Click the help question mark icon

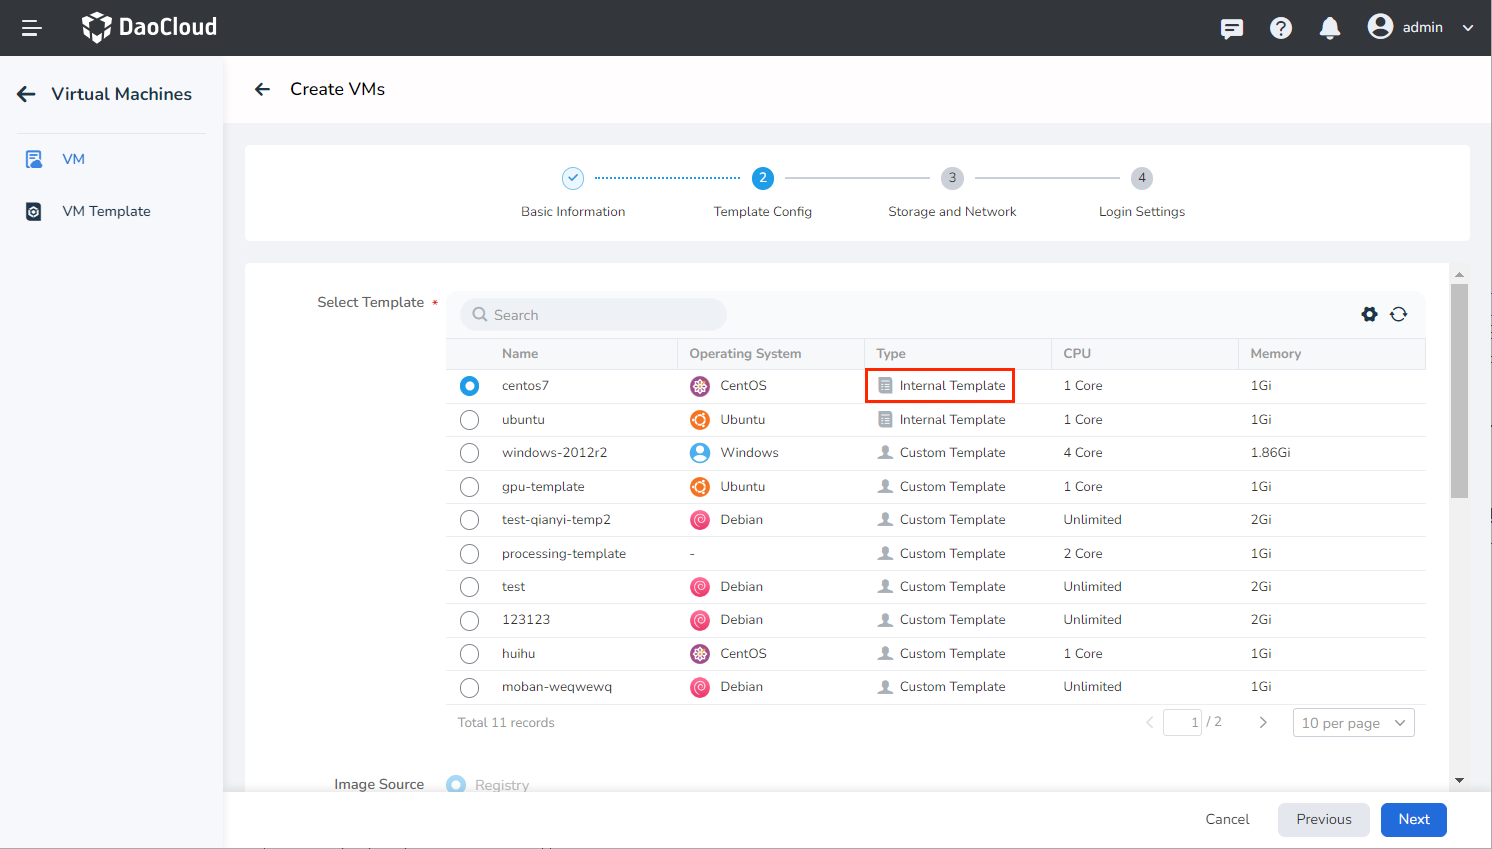pyautogui.click(x=1280, y=28)
